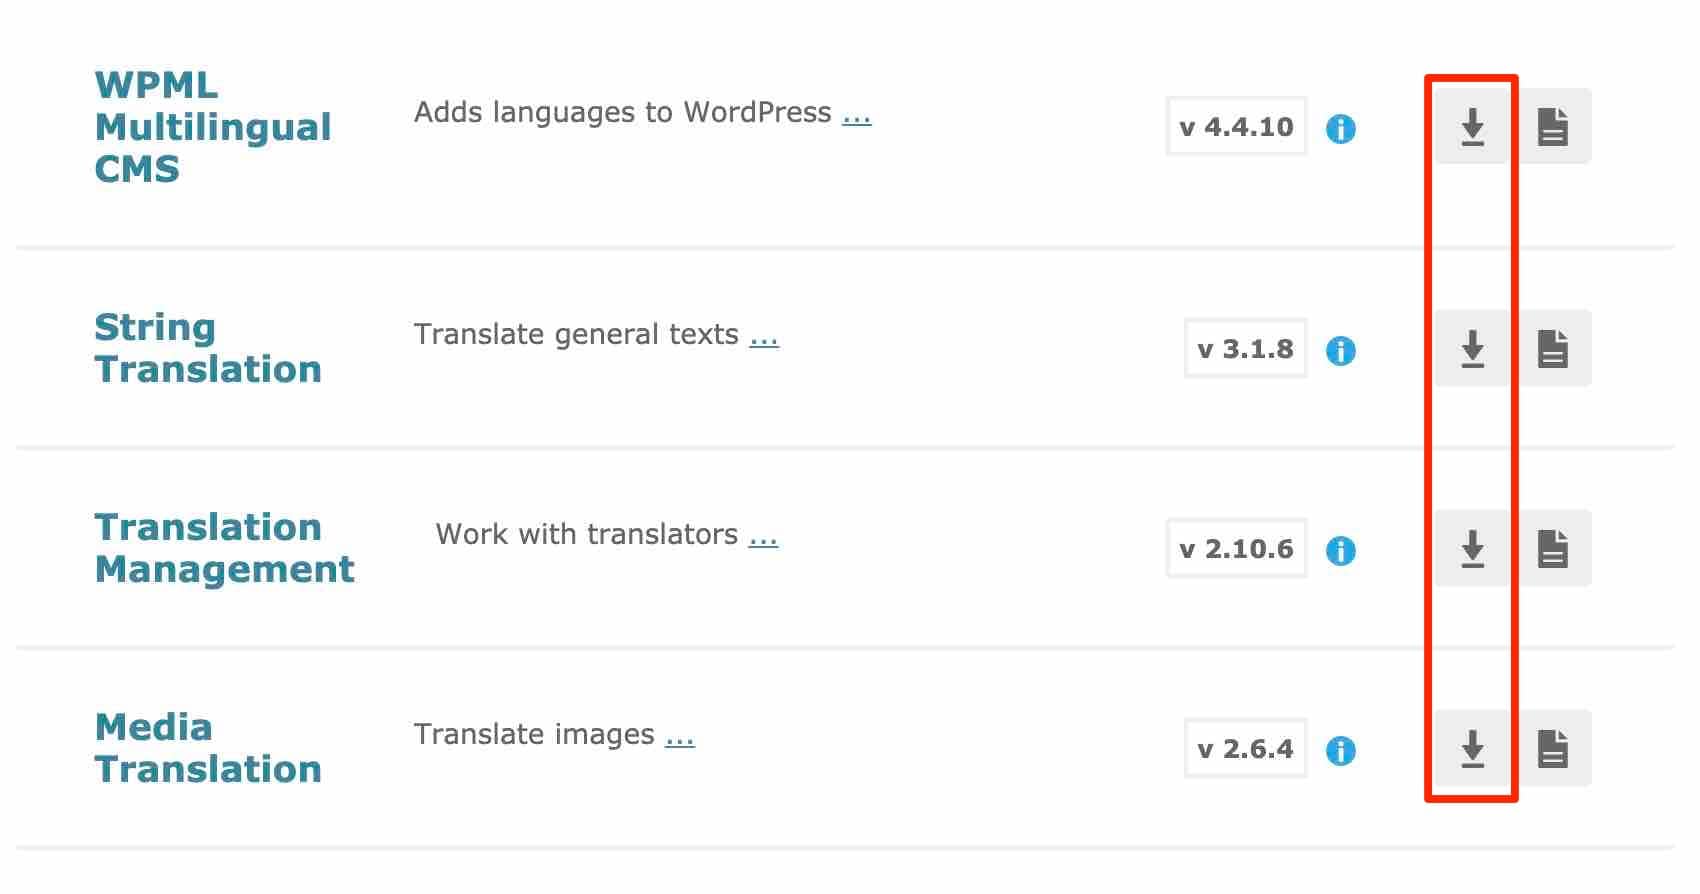Download the Translation Management plugin

tap(1472, 549)
